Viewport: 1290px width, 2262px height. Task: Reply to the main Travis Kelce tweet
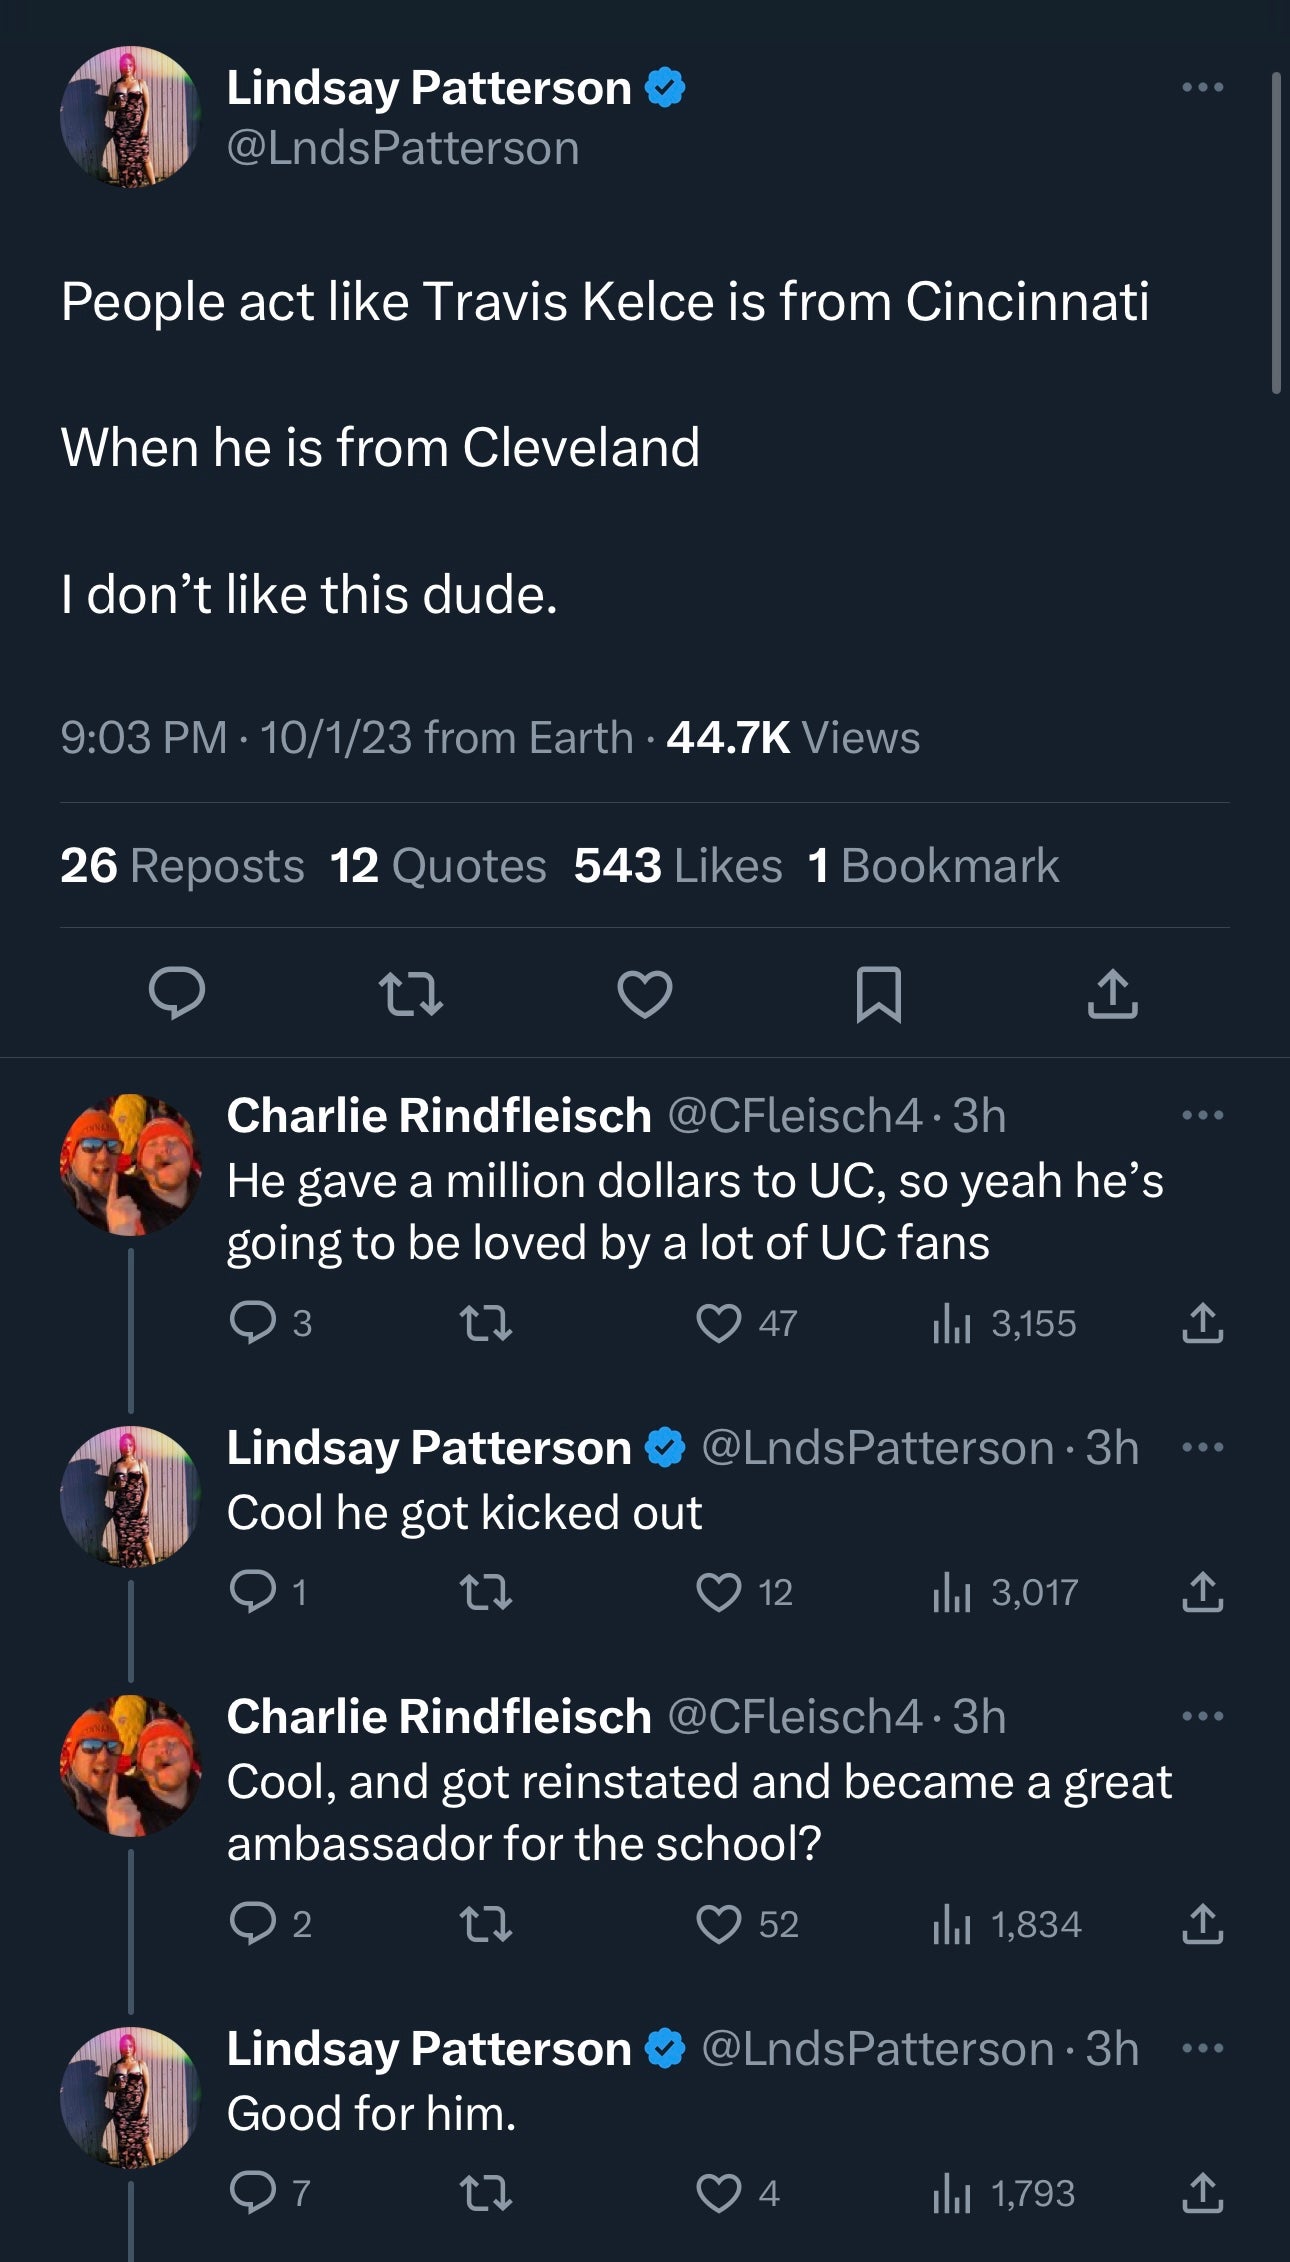coord(177,993)
